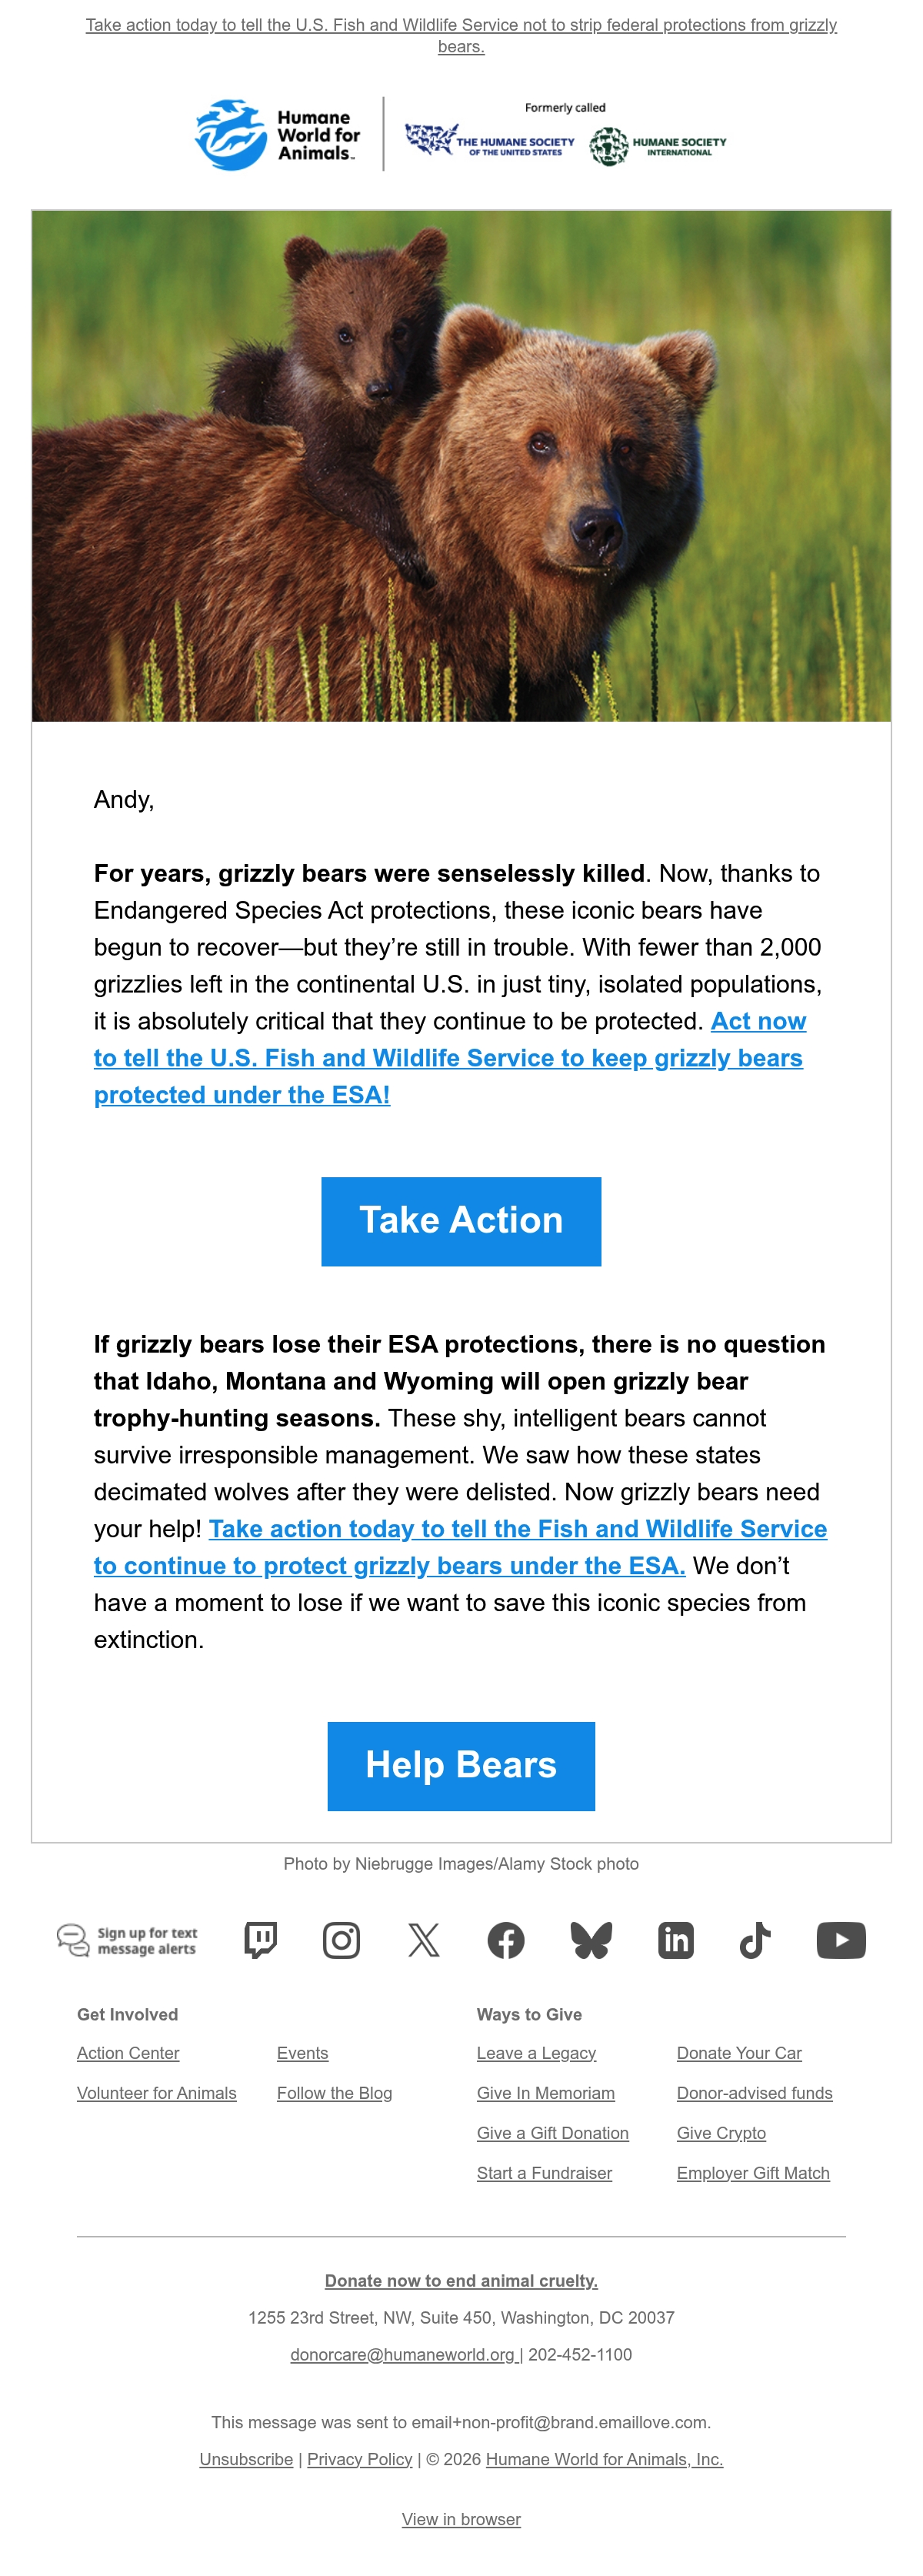923x2576 pixels.
Task: Open the Instagram icon link
Action: [341, 1940]
